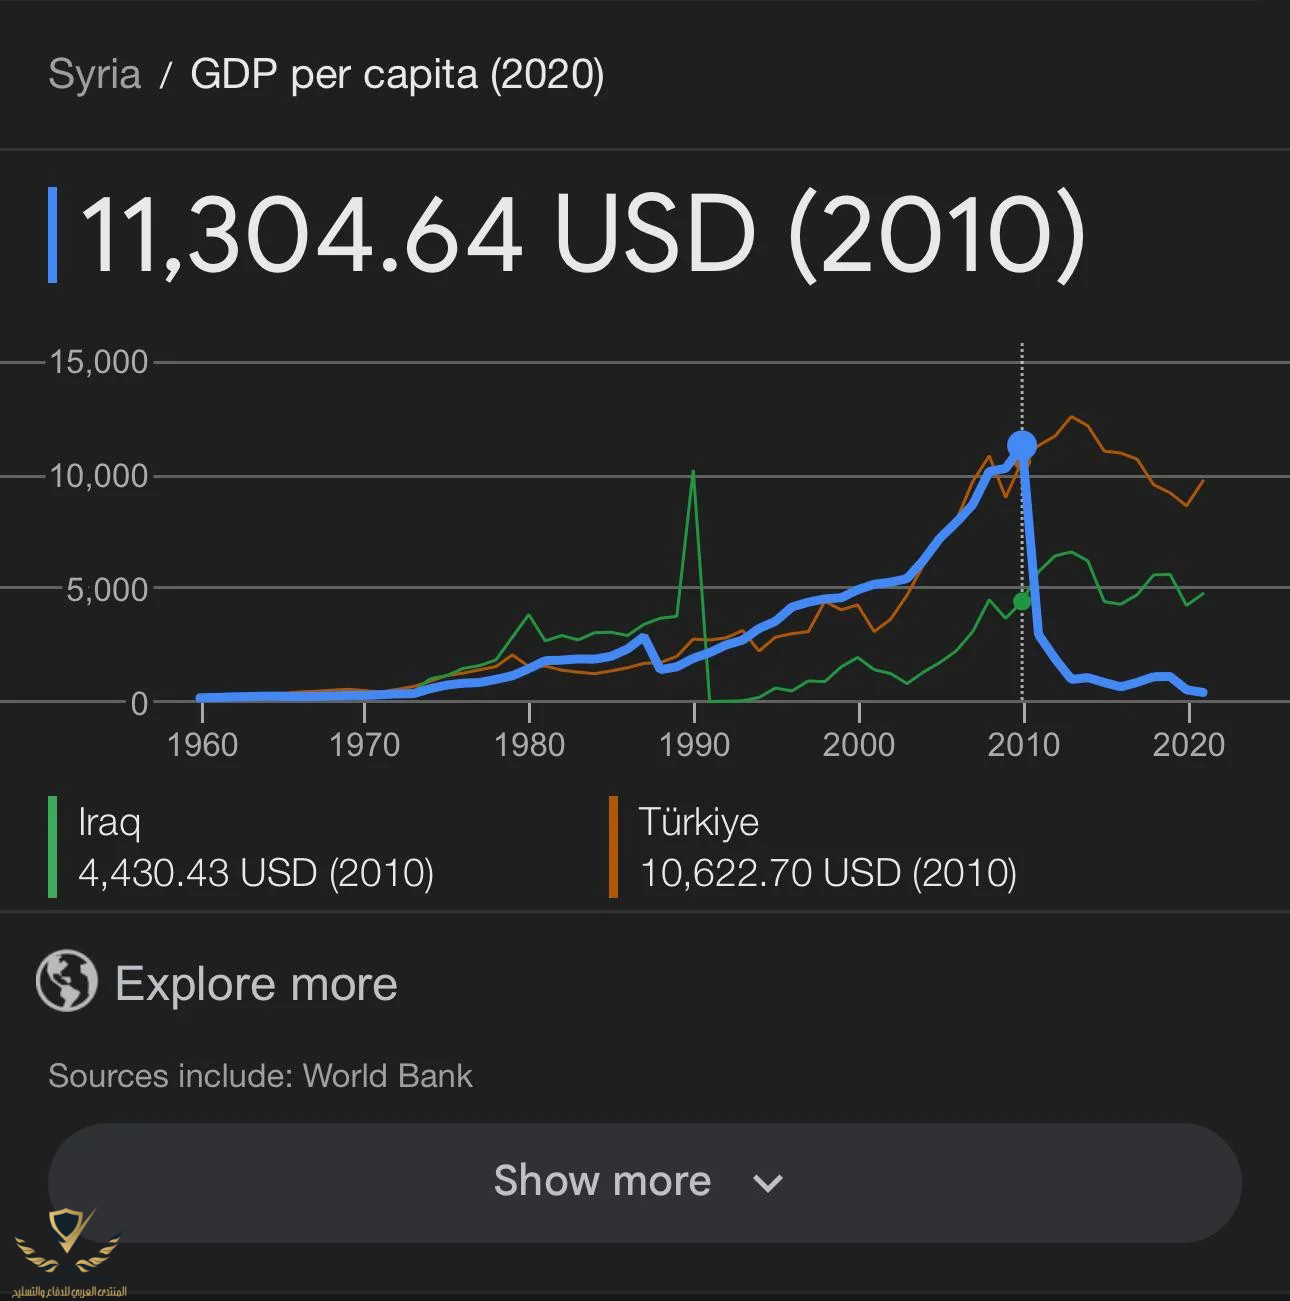1290x1301 pixels.
Task: Click the GDP per capita (2020) heading
Action: (x=397, y=75)
